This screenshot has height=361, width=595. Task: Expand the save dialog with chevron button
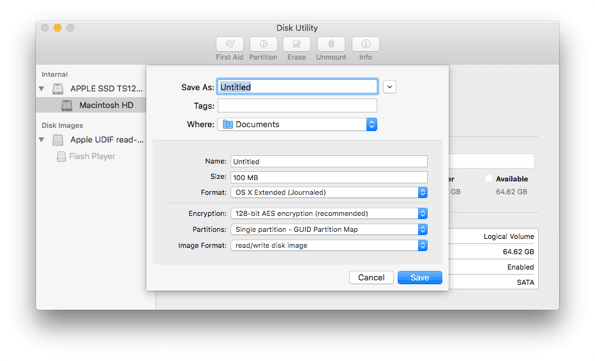click(389, 87)
